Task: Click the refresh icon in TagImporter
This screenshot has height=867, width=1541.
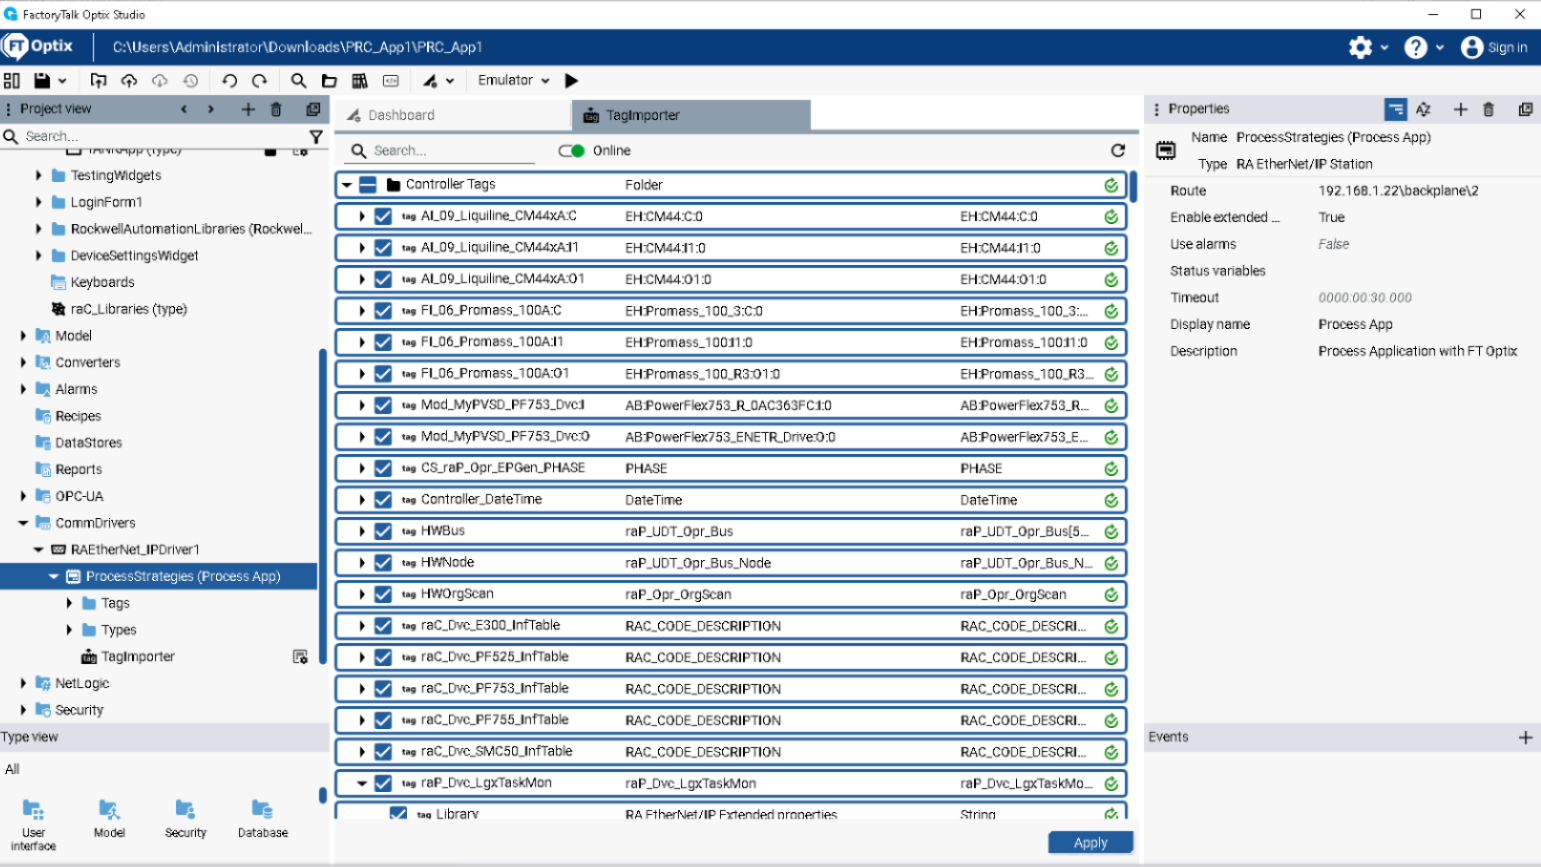Action: [1118, 151]
